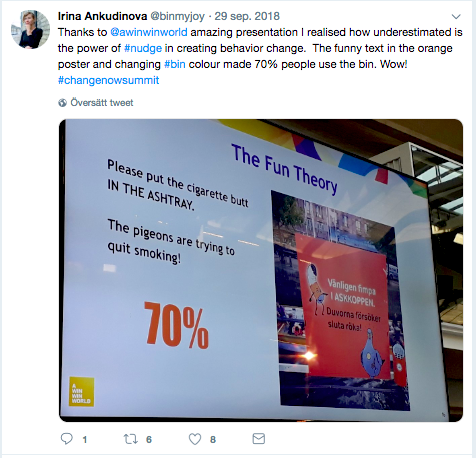The width and height of the screenshot is (476, 458).
Task: Click the retweet count of 6
Action: pos(149,440)
